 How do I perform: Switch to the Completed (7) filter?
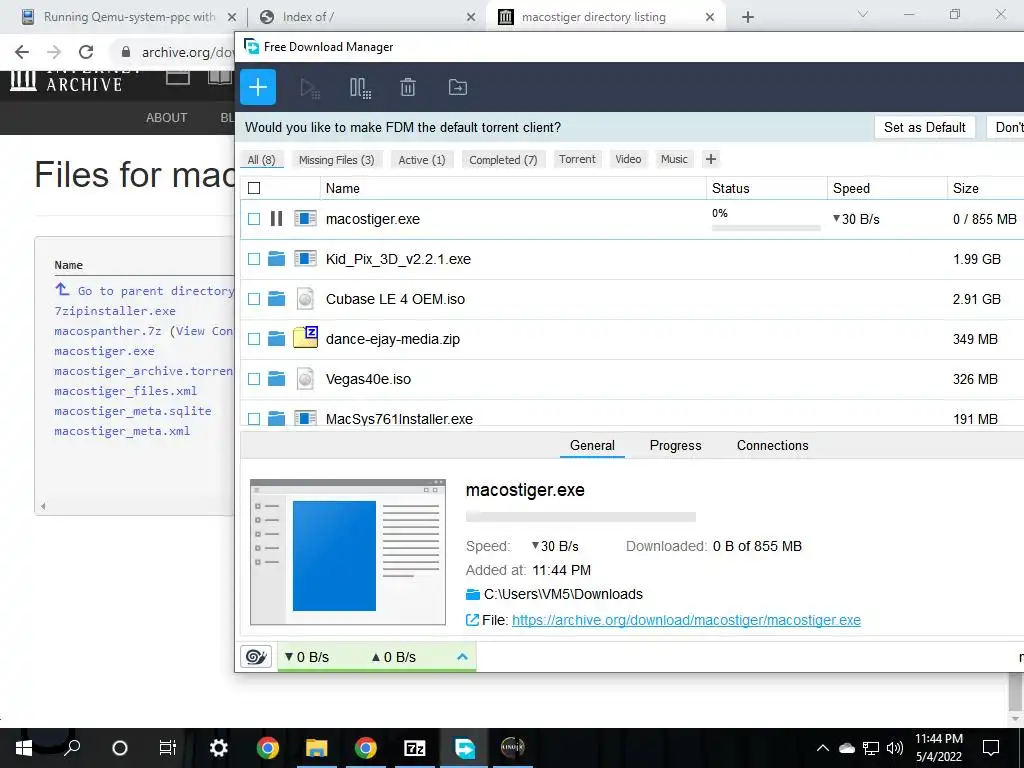[503, 159]
